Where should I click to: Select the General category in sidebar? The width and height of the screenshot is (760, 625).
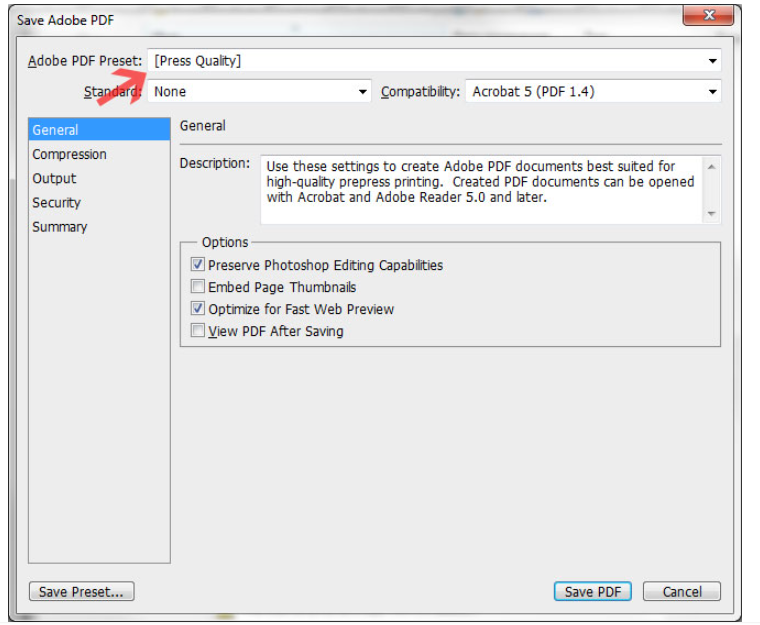point(99,130)
